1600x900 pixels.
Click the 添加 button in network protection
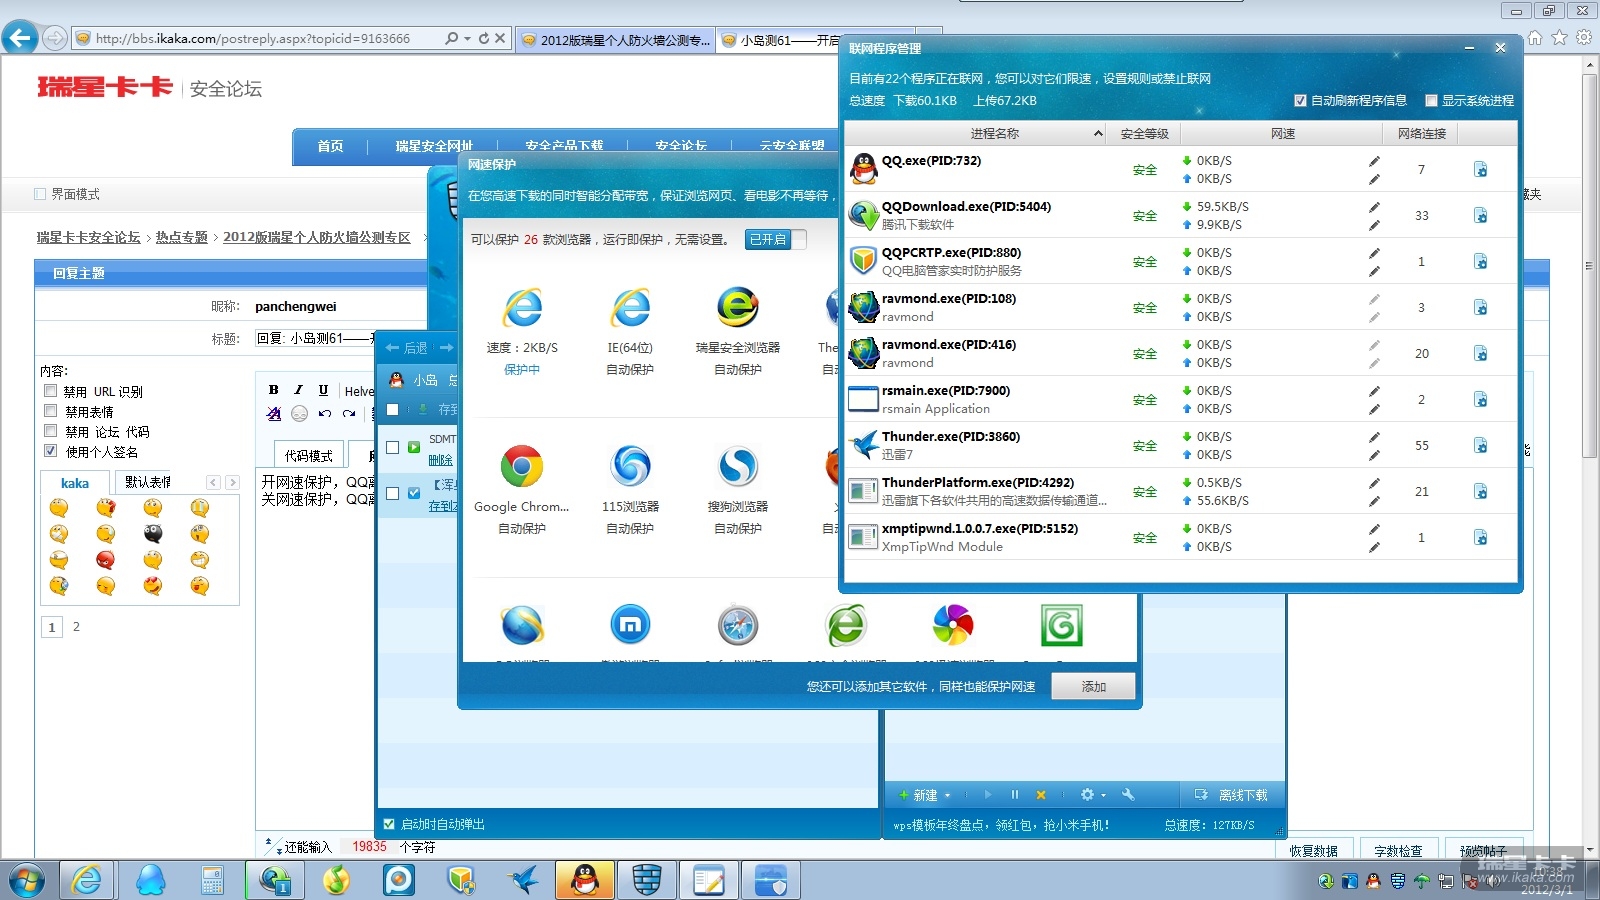tap(1093, 687)
